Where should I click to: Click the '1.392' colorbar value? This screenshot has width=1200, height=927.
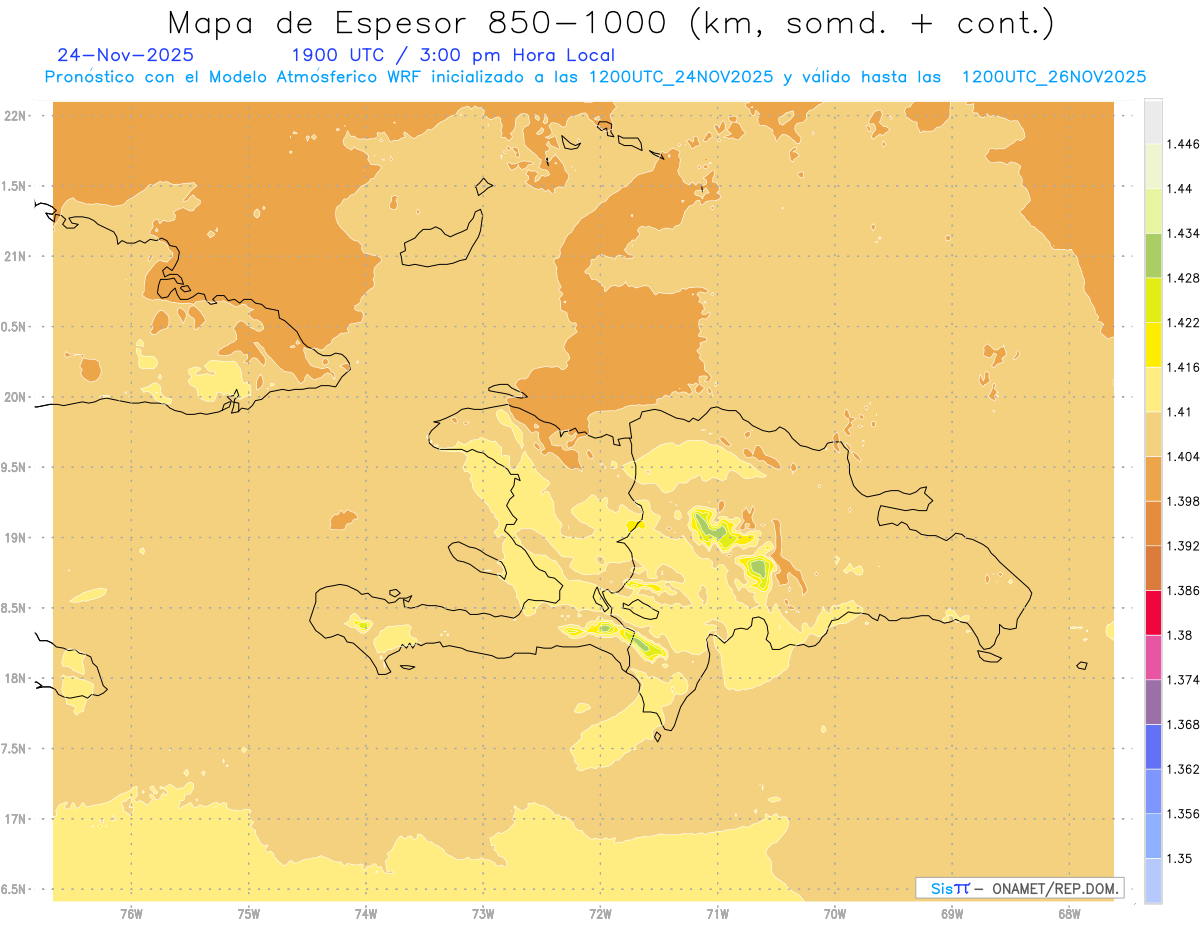coord(1183,546)
